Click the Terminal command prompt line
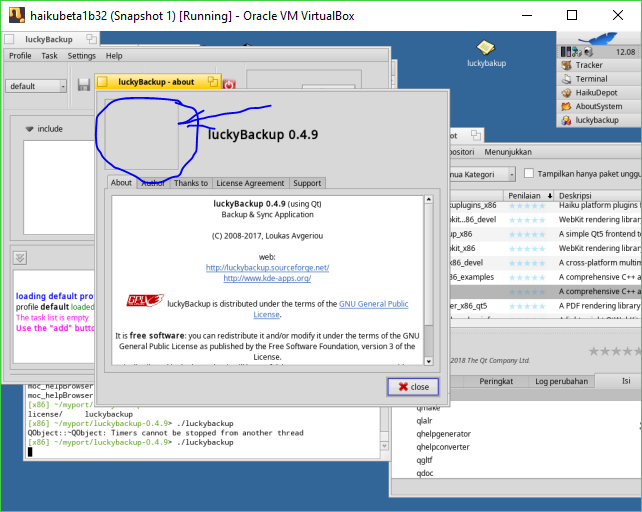642x512 pixels. coord(131,442)
